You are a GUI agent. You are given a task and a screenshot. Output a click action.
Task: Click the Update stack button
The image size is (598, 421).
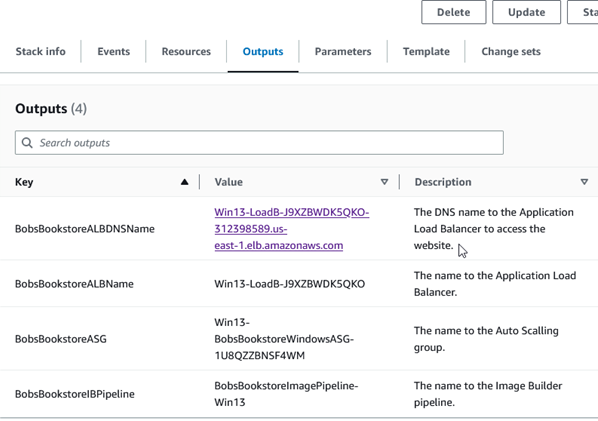click(526, 12)
